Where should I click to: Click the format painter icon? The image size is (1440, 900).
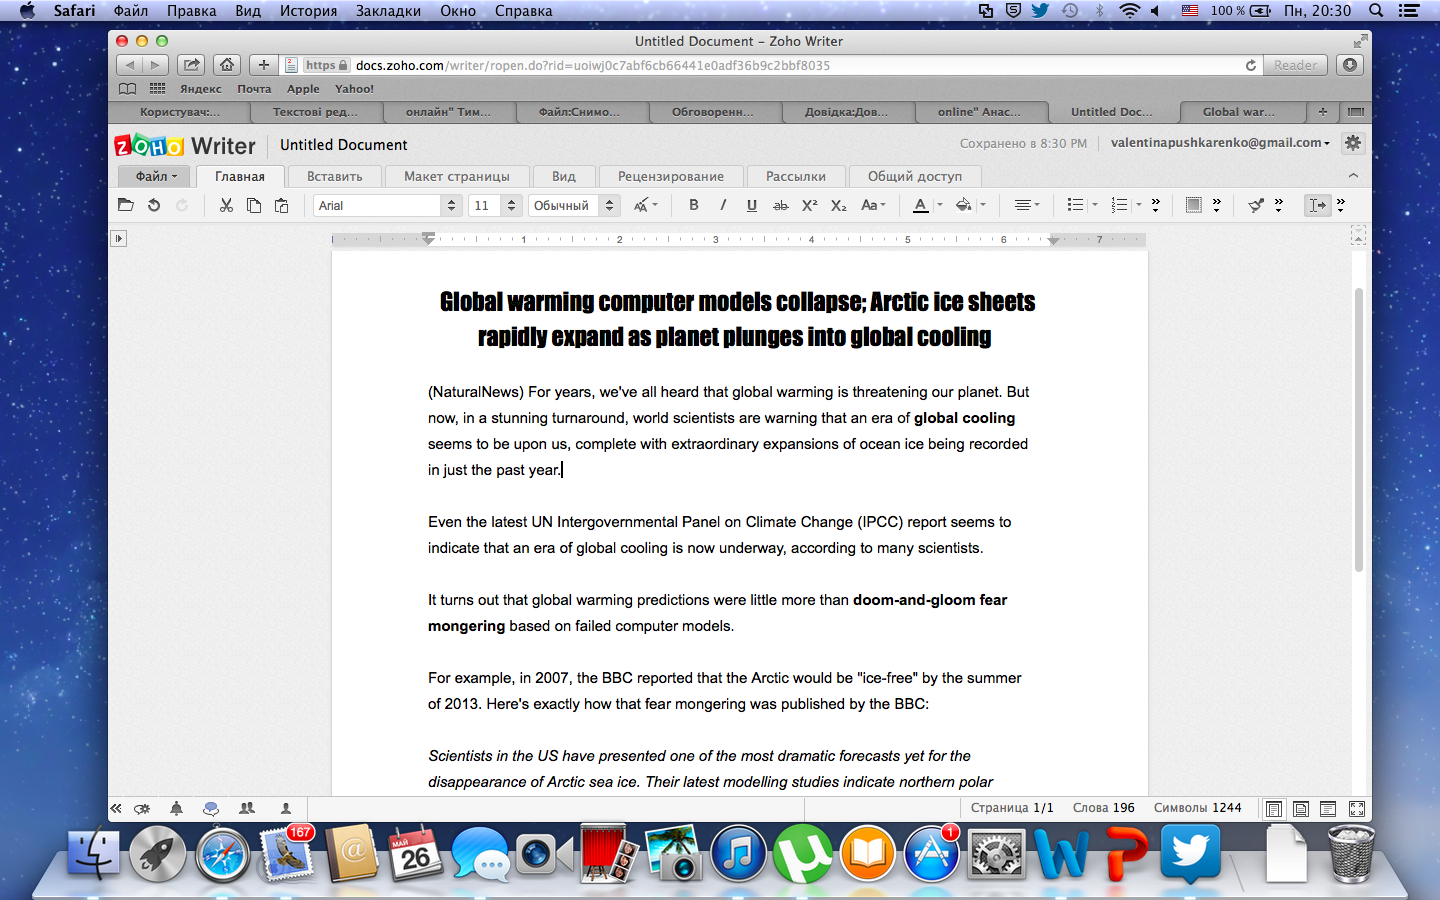(x=1256, y=205)
